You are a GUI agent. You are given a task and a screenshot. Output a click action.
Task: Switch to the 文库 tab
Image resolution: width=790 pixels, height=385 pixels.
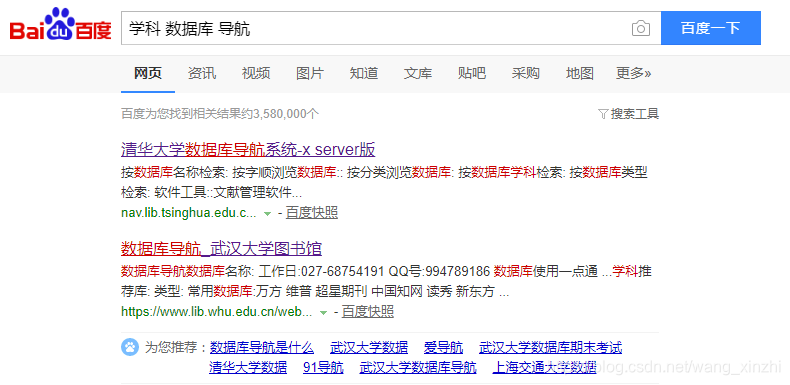click(x=418, y=74)
